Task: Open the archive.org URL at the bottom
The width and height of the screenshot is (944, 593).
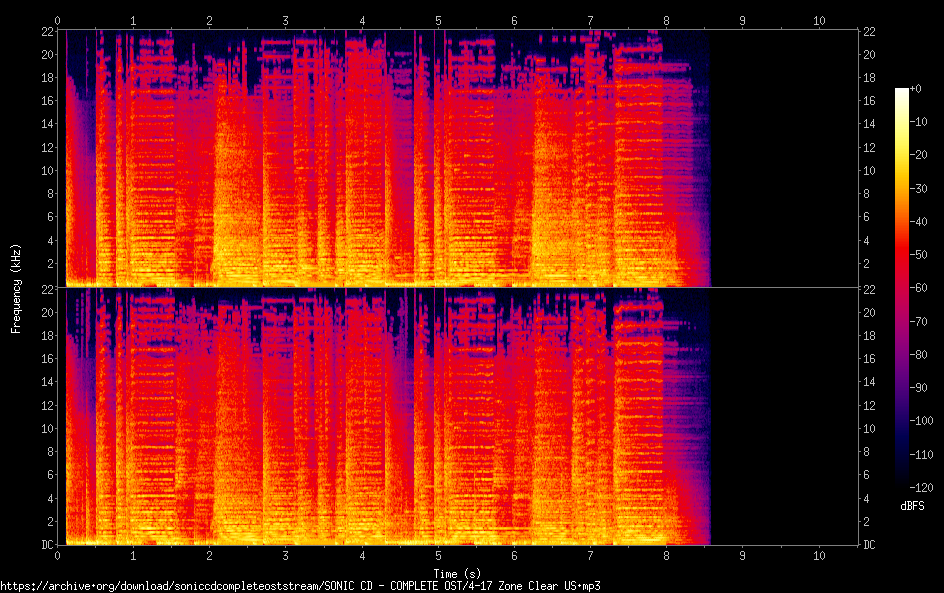Action: (300, 586)
